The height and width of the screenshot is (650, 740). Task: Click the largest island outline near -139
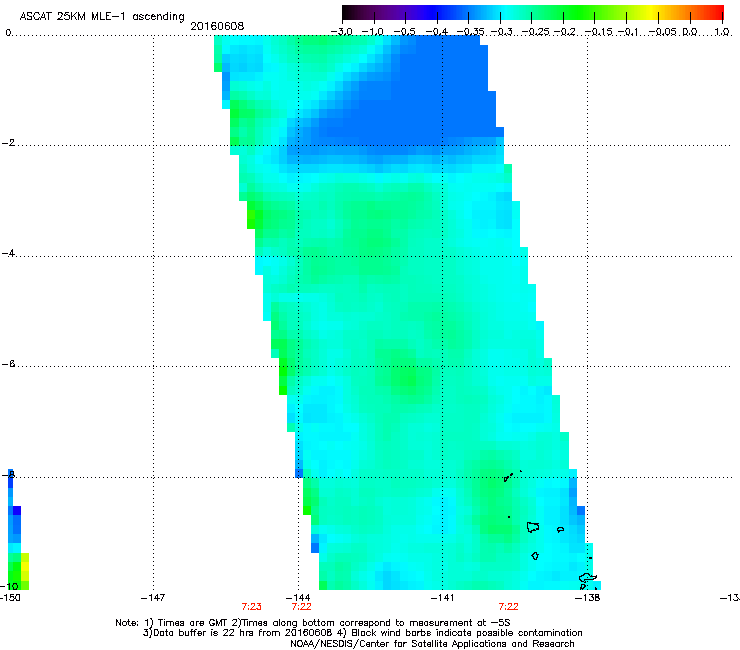coord(533,527)
